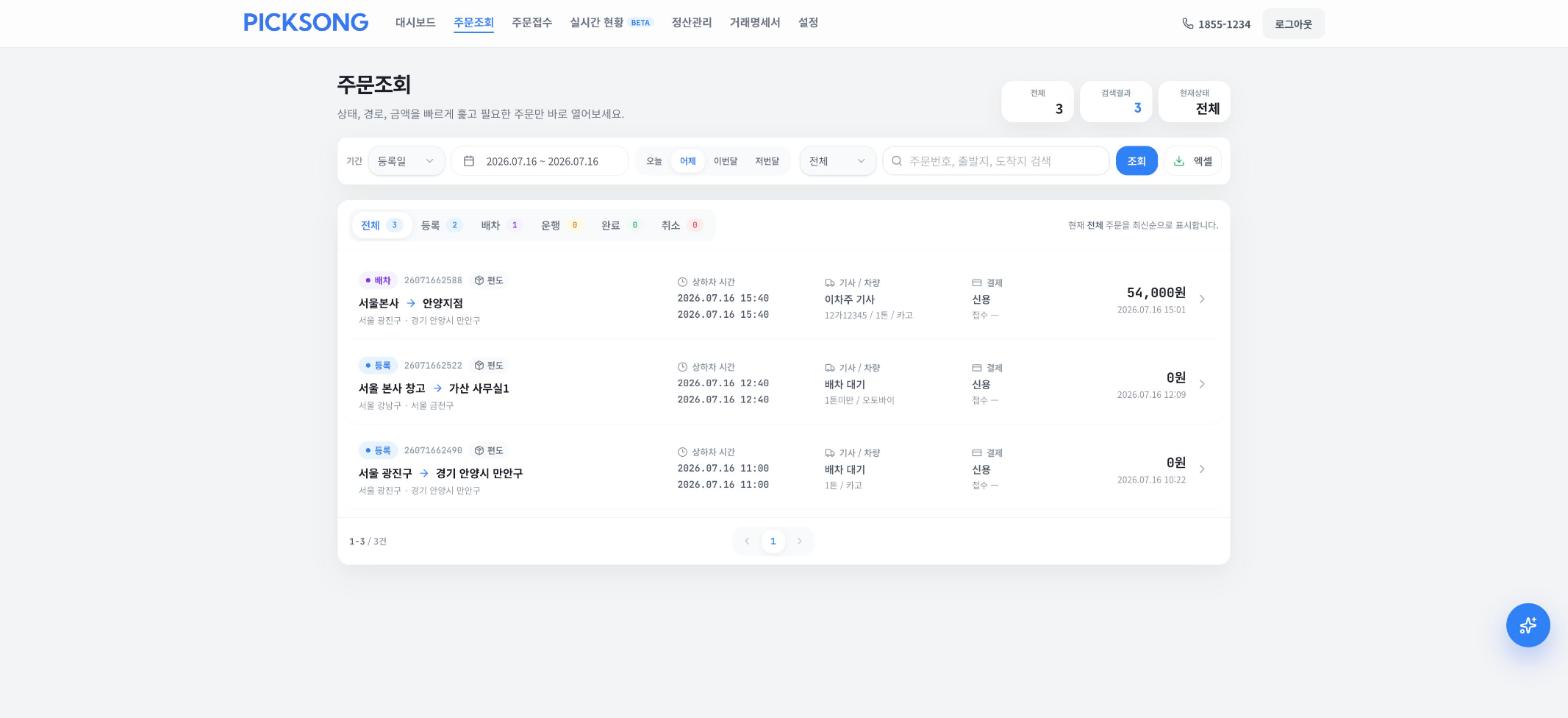The height and width of the screenshot is (718, 1568).
Task: Open the 2026.07.16 ~ 2026.07.16 date range field
Action: [540, 161]
